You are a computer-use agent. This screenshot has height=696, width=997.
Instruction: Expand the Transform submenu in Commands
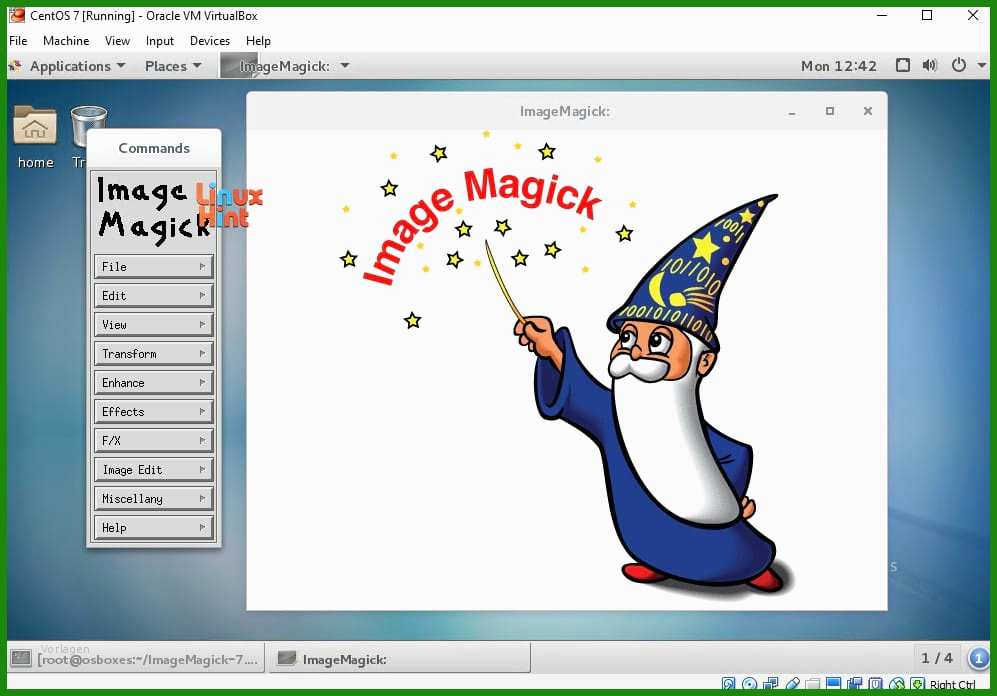click(x=154, y=354)
